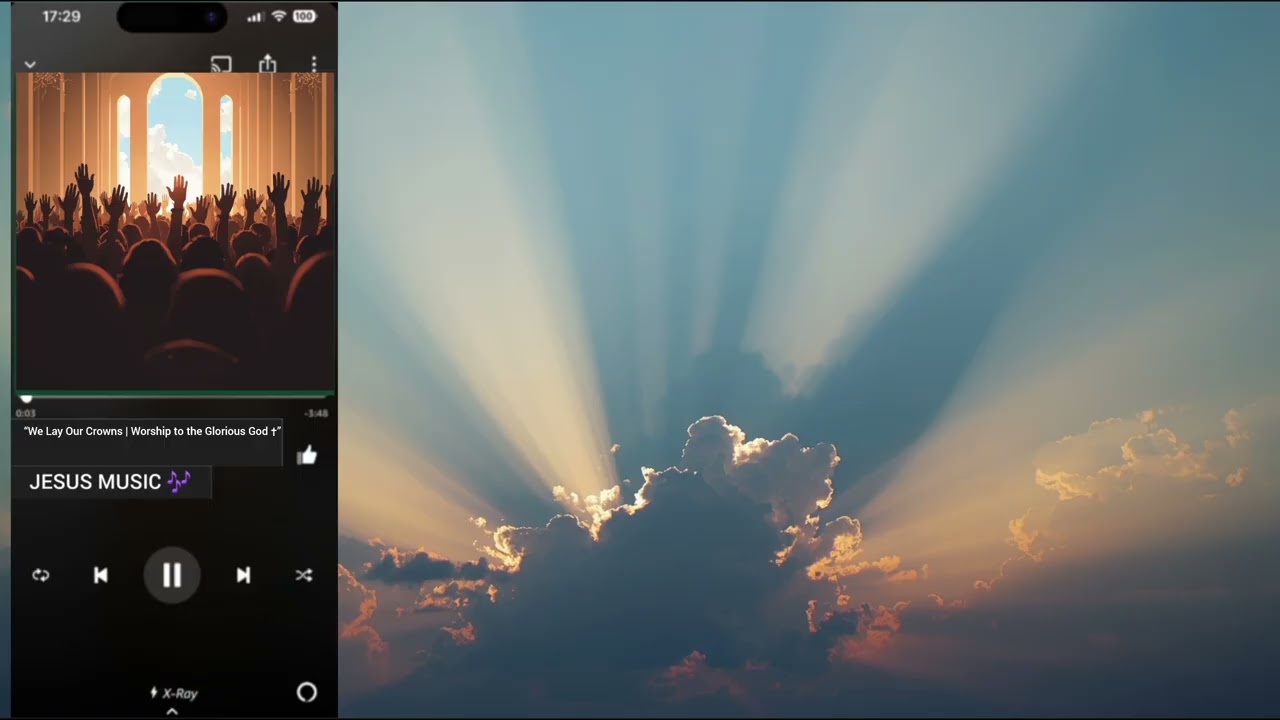Skip to next track
The height and width of the screenshot is (720, 1280).
pyautogui.click(x=243, y=575)
